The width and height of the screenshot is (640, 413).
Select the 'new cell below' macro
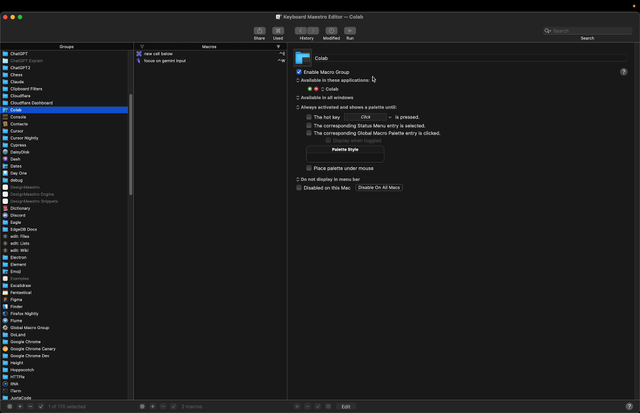click(x=210, y=53)
